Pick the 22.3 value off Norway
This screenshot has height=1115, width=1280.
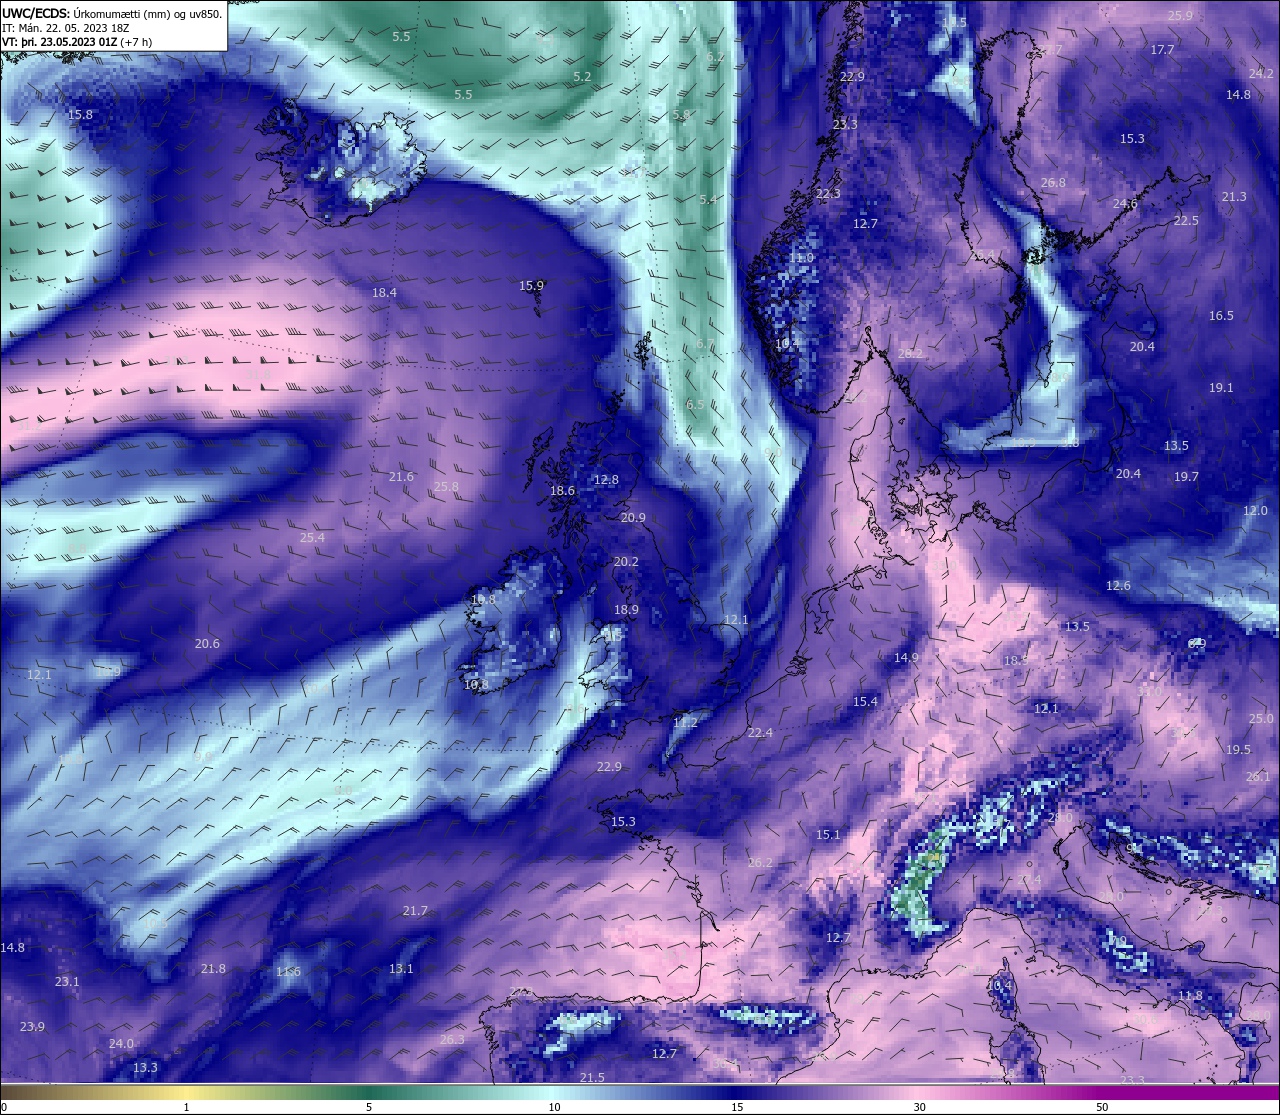pyautogui.click(x=828, y=194)
